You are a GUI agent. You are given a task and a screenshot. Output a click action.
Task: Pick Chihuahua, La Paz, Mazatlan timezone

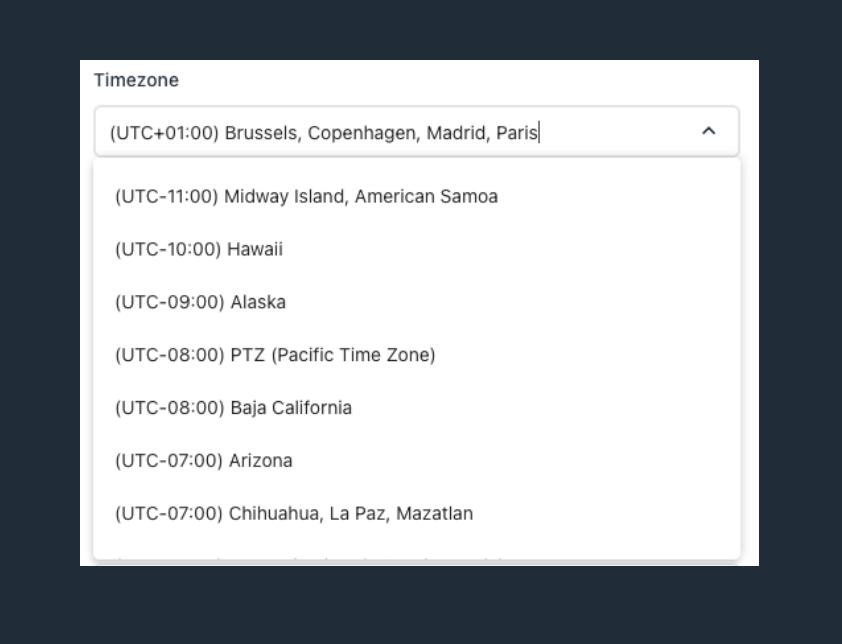pyautogui.click(x=417, y=513)
